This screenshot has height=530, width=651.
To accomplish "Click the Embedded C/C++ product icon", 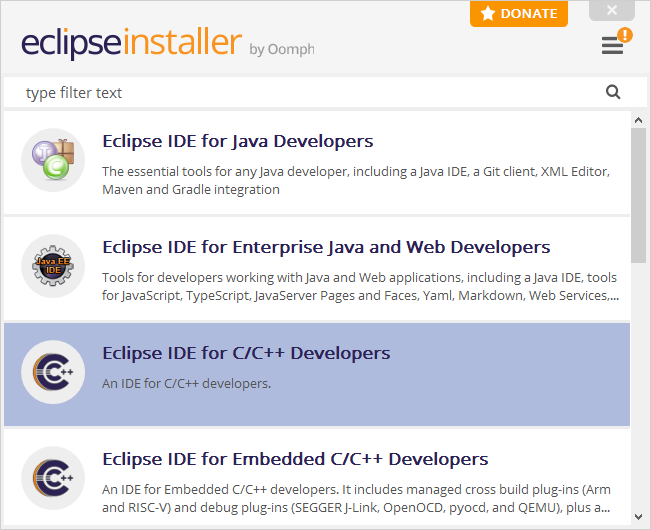I will tap(53, 478).
